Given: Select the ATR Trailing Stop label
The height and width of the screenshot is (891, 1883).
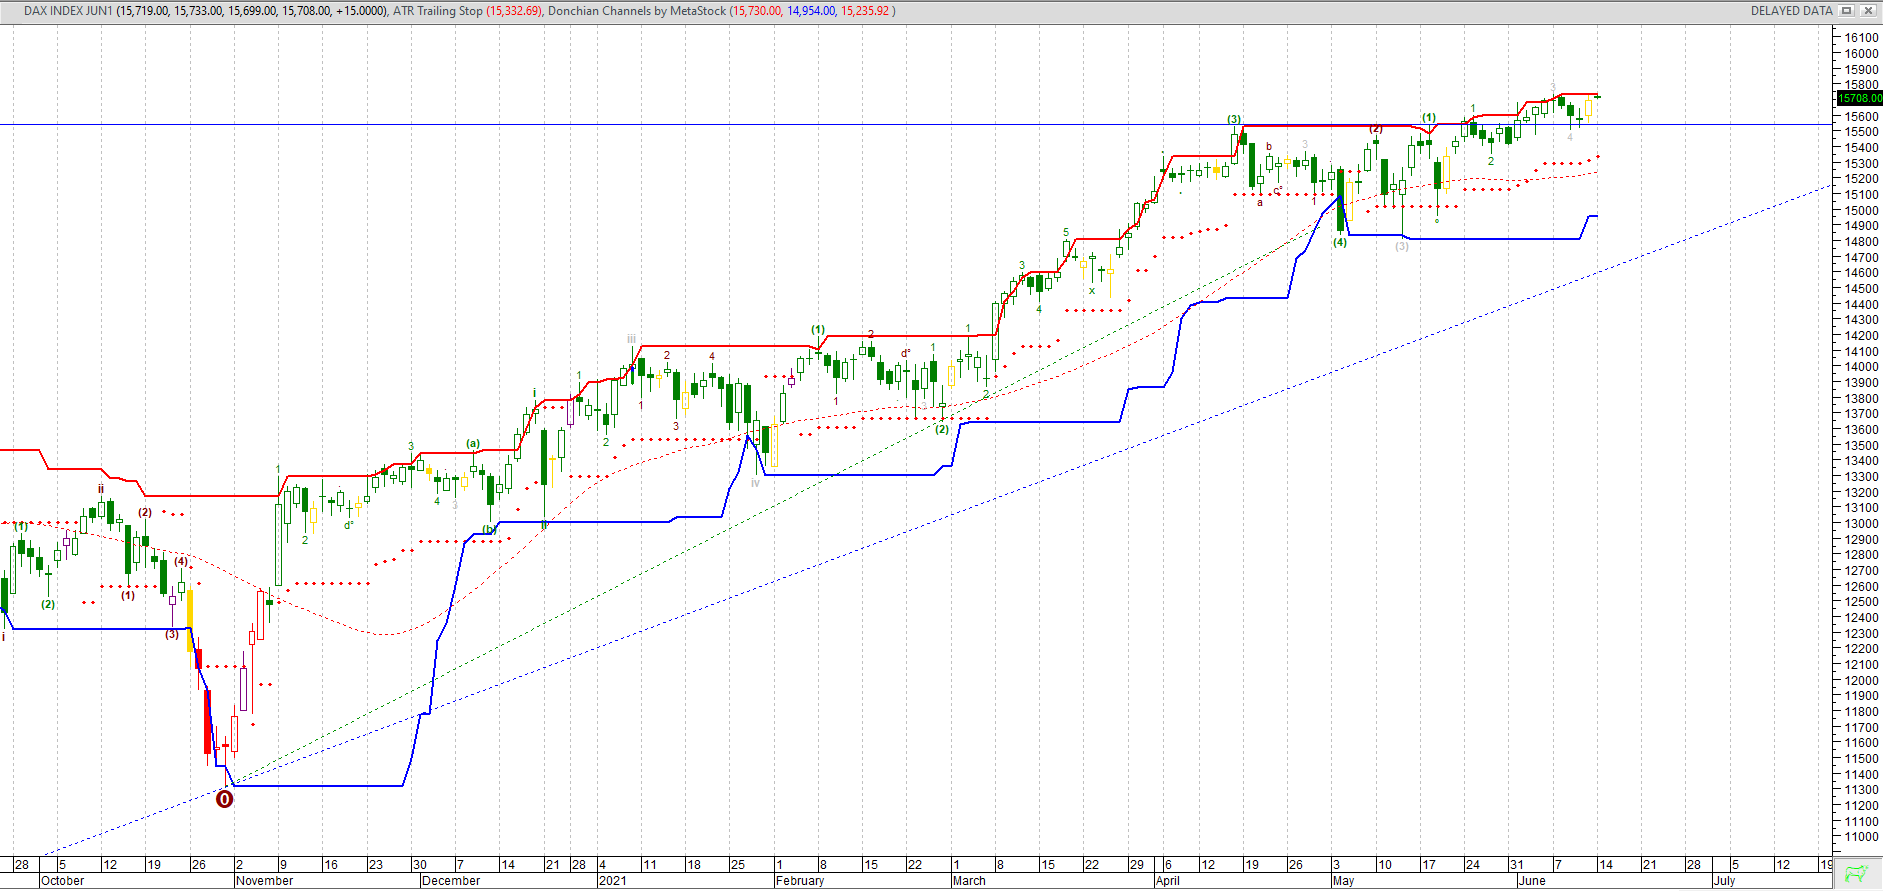Looking at the screenshot, I should tap(438, 11).
